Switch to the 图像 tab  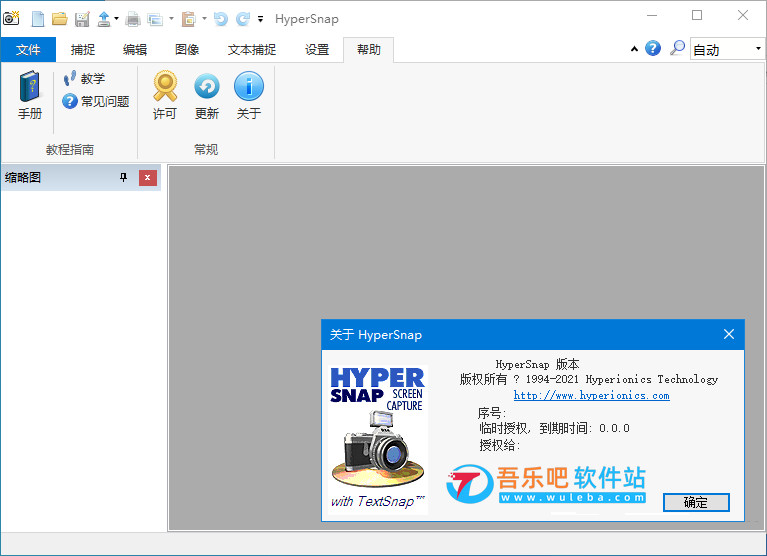(x=187, y=49)
